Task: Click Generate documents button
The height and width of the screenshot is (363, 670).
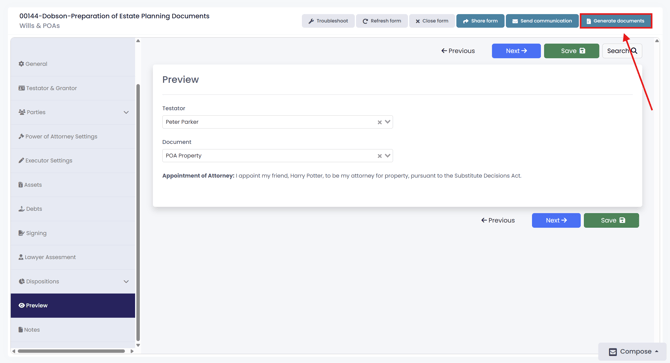Action: pyautogui.click(x=616, y=21)
